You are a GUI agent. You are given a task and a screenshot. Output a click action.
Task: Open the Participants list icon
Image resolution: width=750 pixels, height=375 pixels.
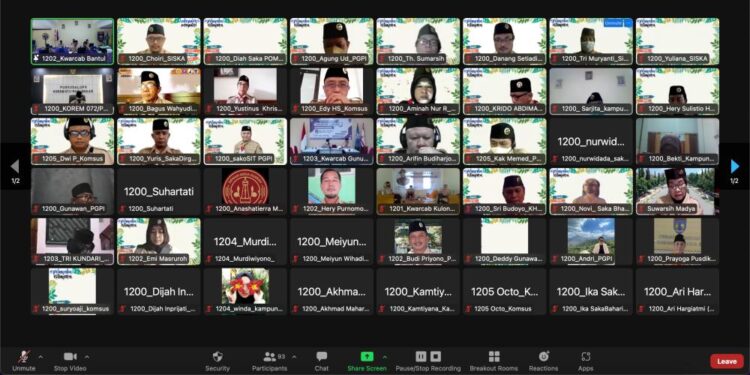click(270, 357)
